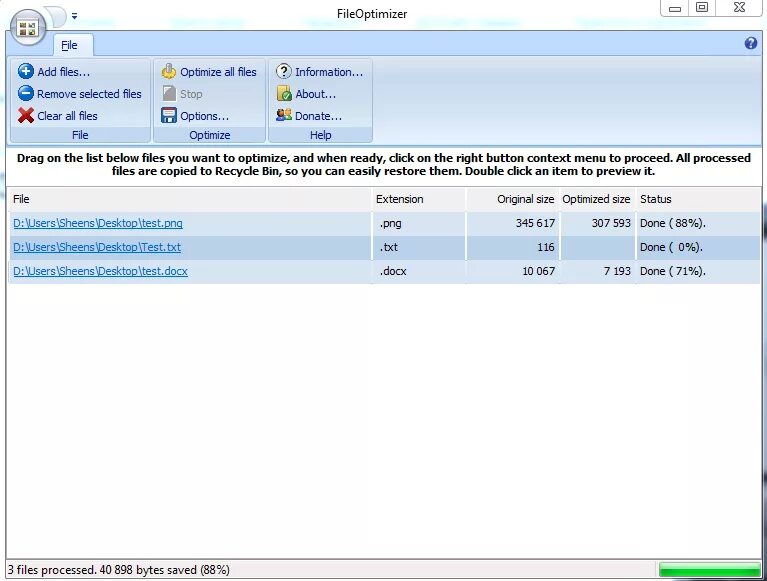This screenshot has width=767, height=581.
Task: Click the Donate people icon
Action: tap(284, 115)
